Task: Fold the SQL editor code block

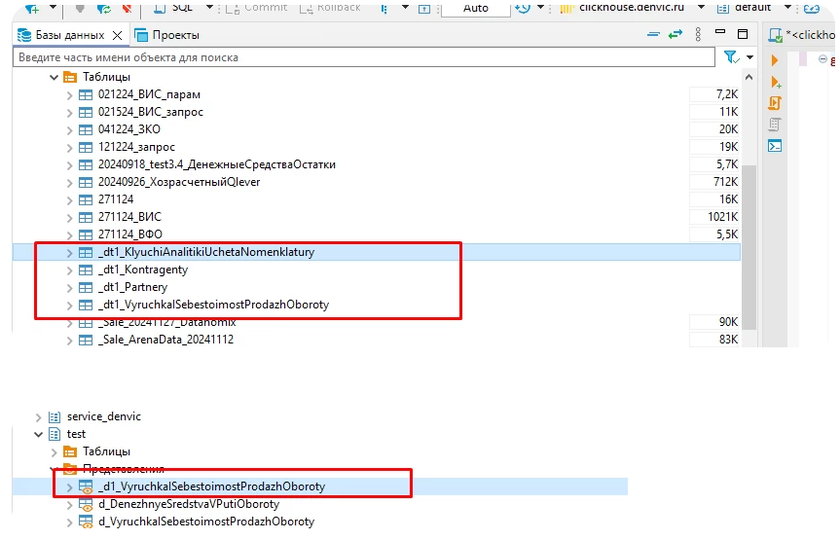Action: (x=822, y=59)
